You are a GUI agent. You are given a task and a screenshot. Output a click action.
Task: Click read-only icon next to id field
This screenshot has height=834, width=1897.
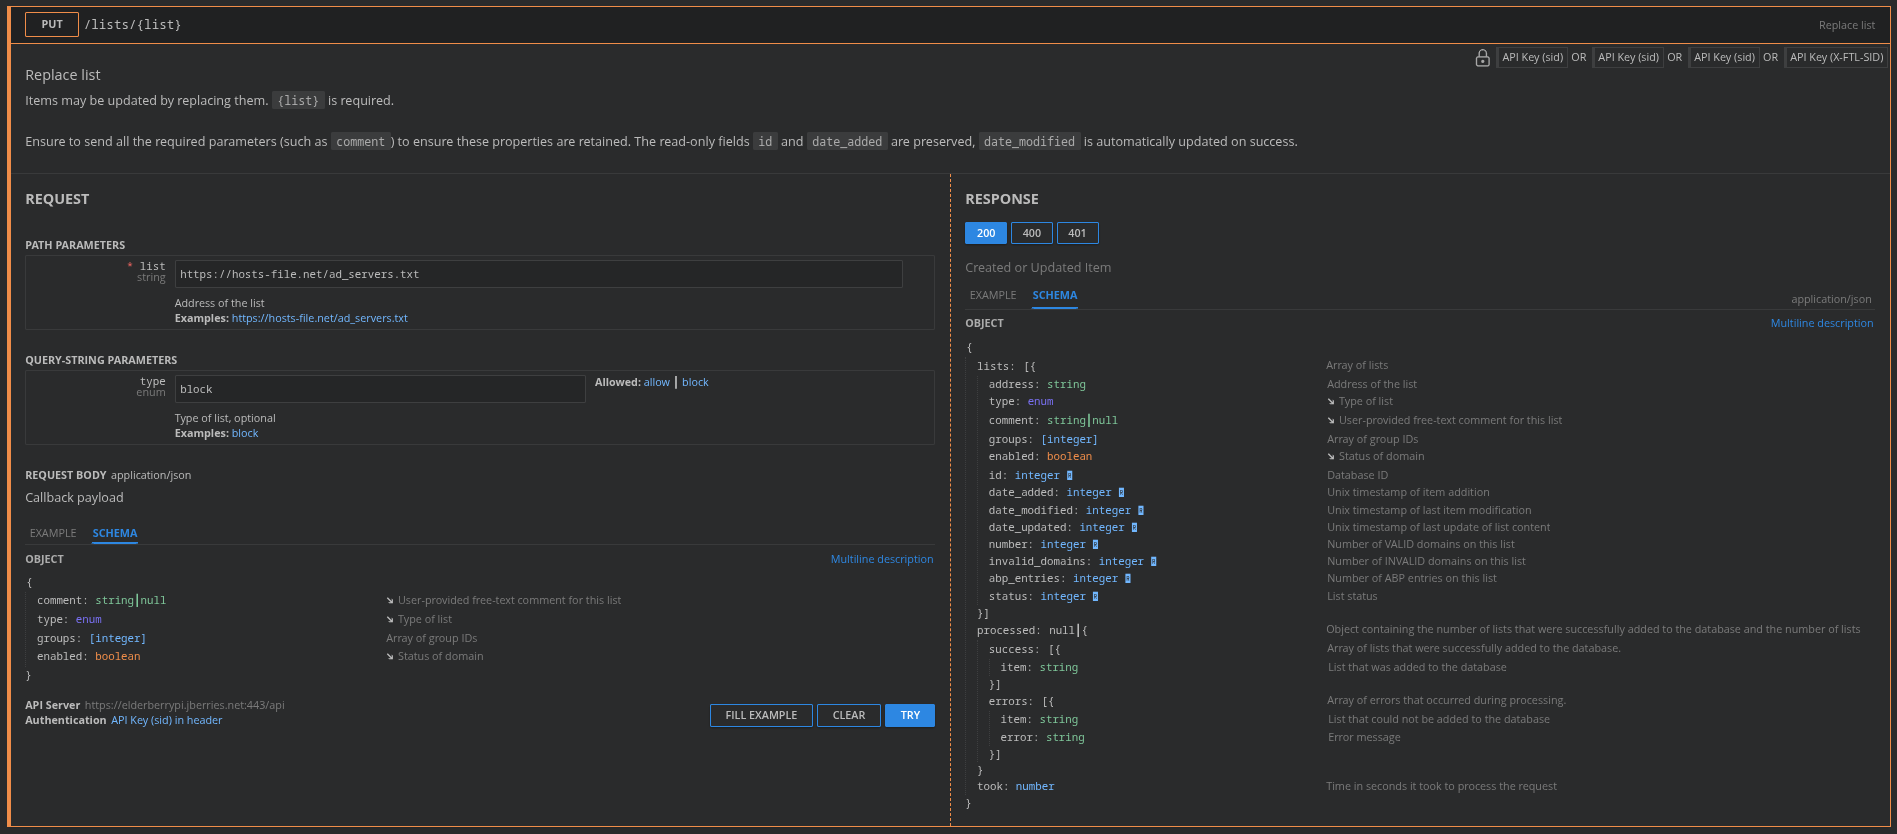click(1069, 476)
